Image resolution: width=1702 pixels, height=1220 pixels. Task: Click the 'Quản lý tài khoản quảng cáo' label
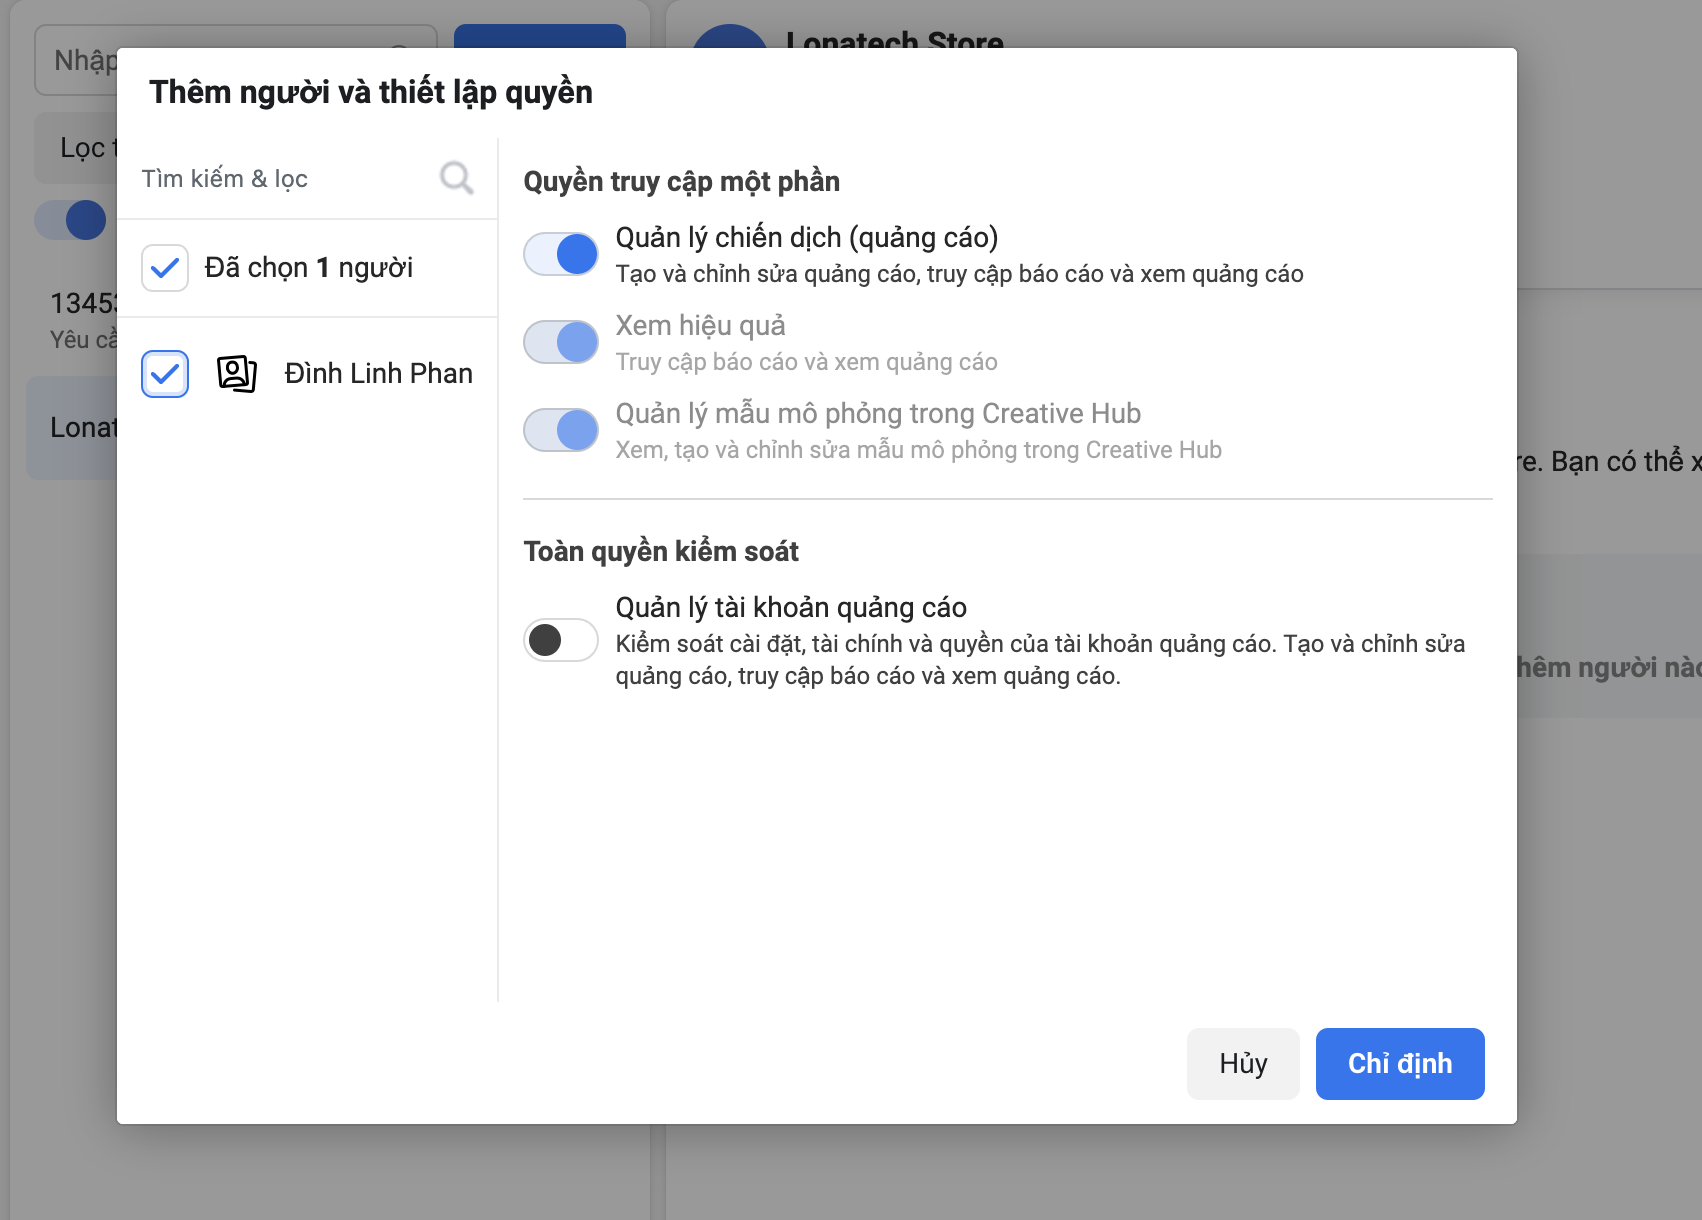point(791,607)
